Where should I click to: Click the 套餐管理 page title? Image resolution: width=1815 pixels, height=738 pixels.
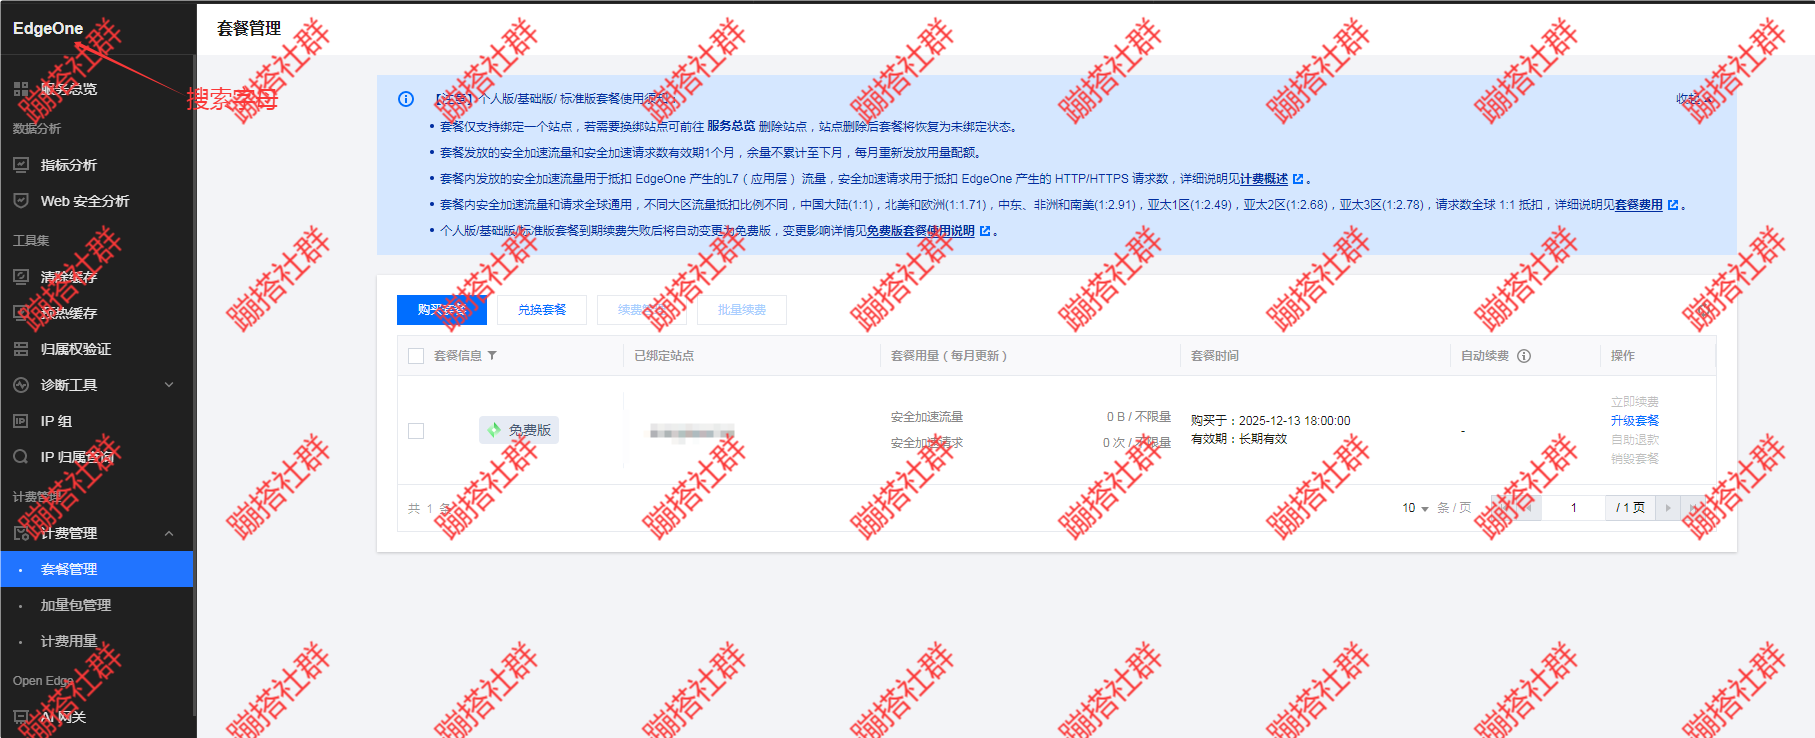coord(249,29)
